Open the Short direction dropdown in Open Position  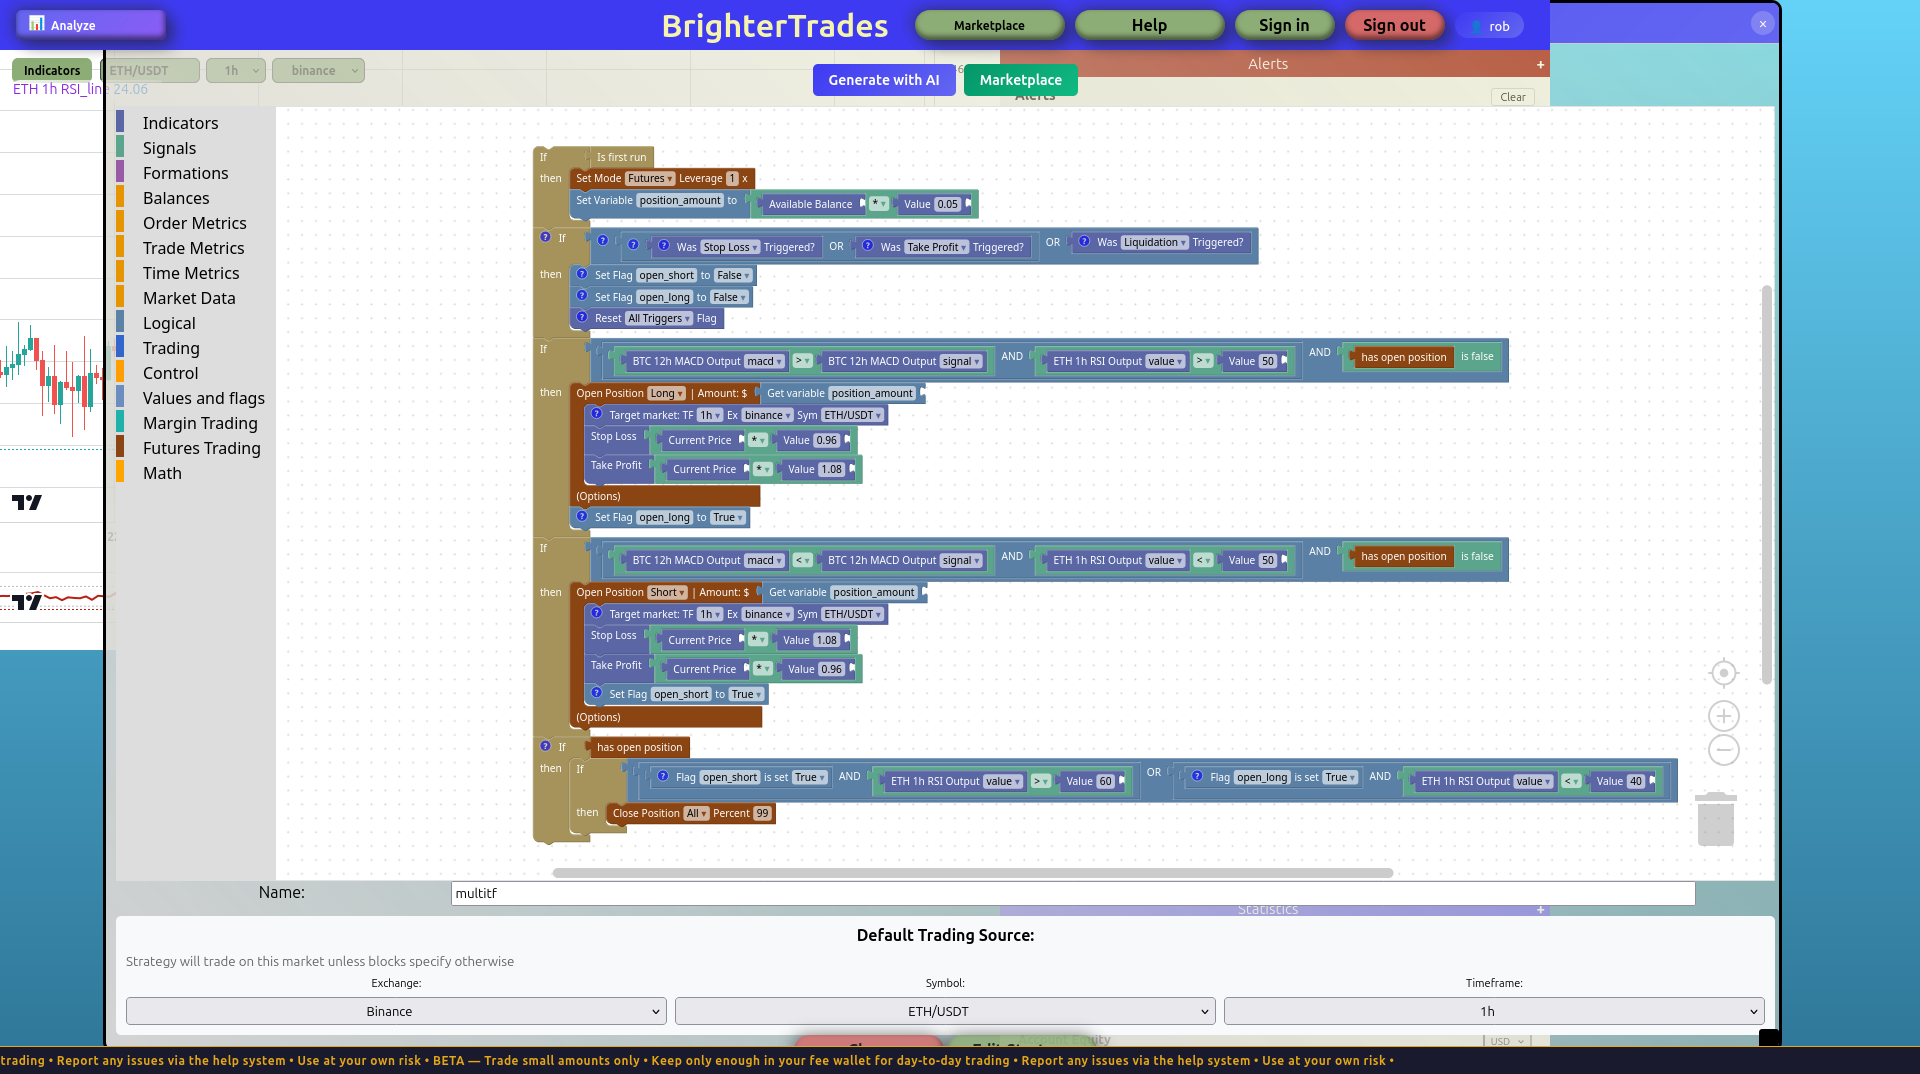(x=667, y=593)
